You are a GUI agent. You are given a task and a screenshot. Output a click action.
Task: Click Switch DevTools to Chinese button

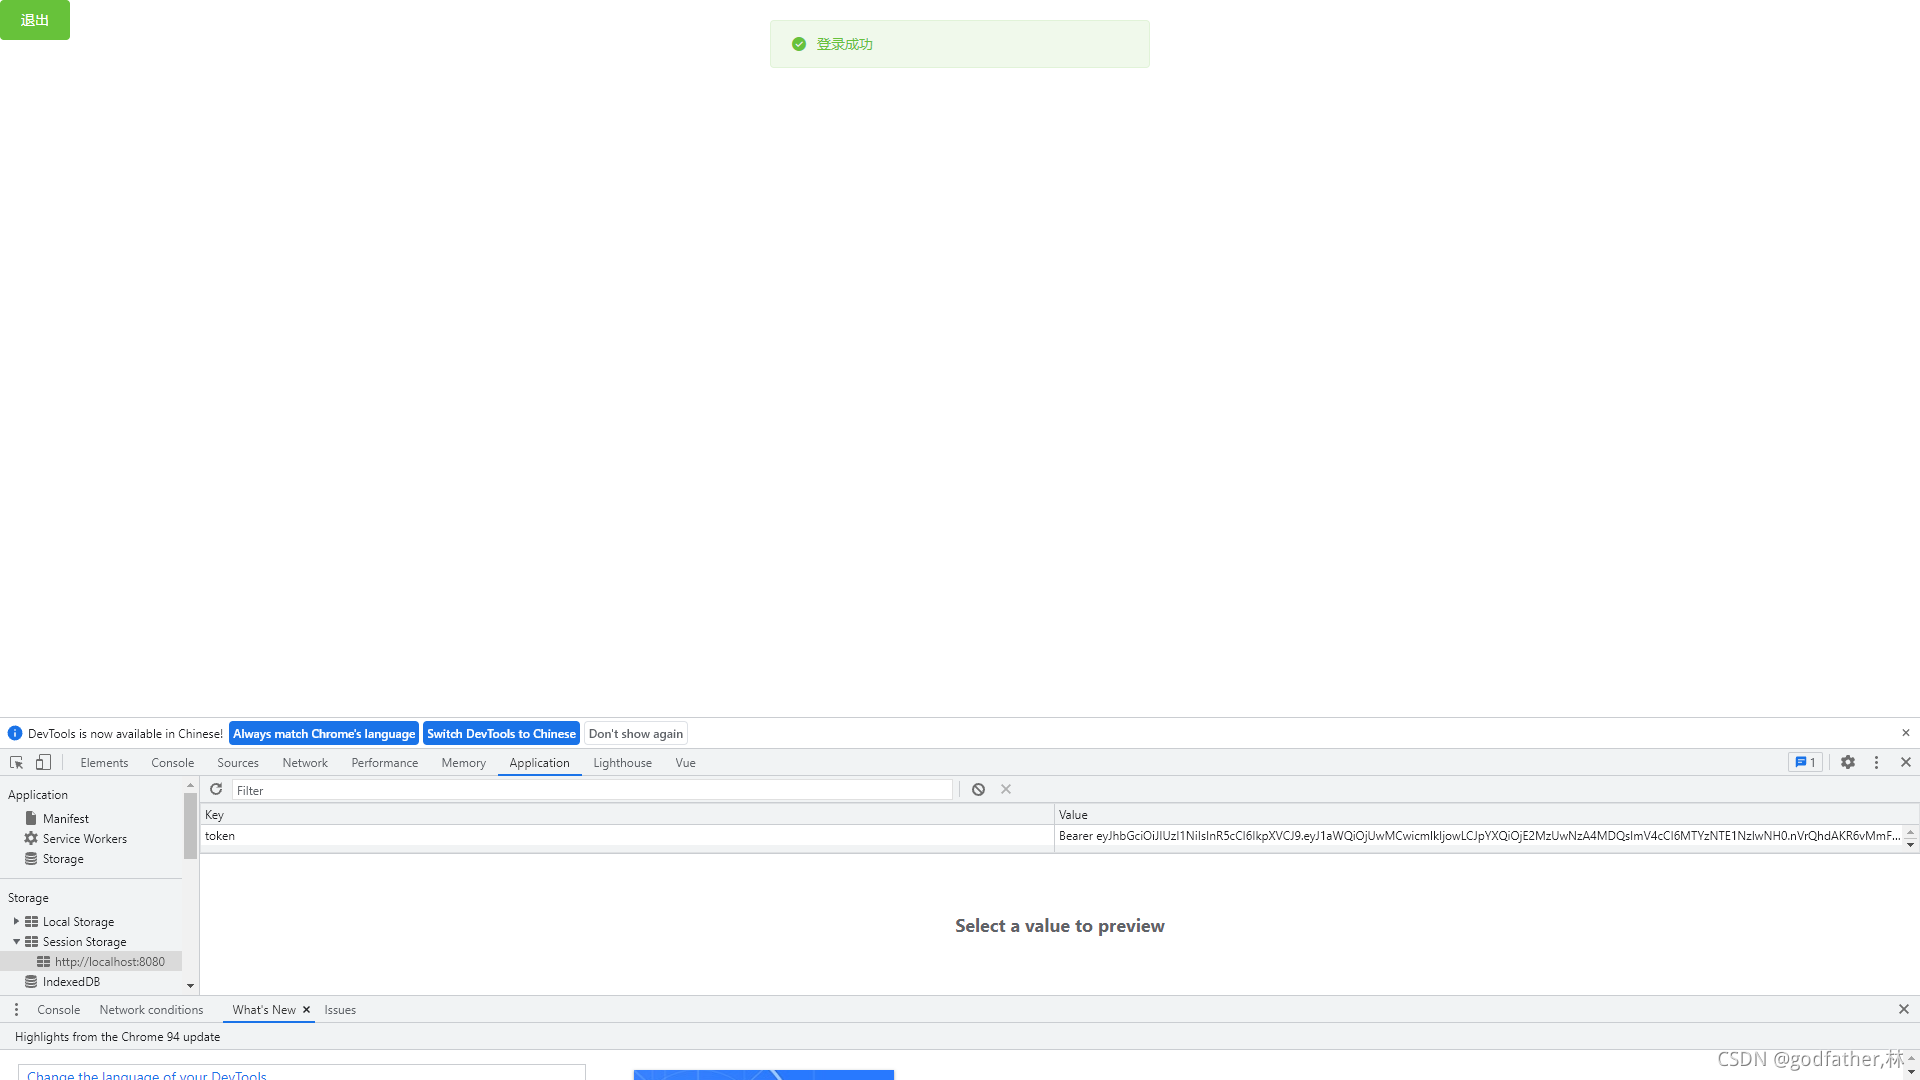click(501, 733)
